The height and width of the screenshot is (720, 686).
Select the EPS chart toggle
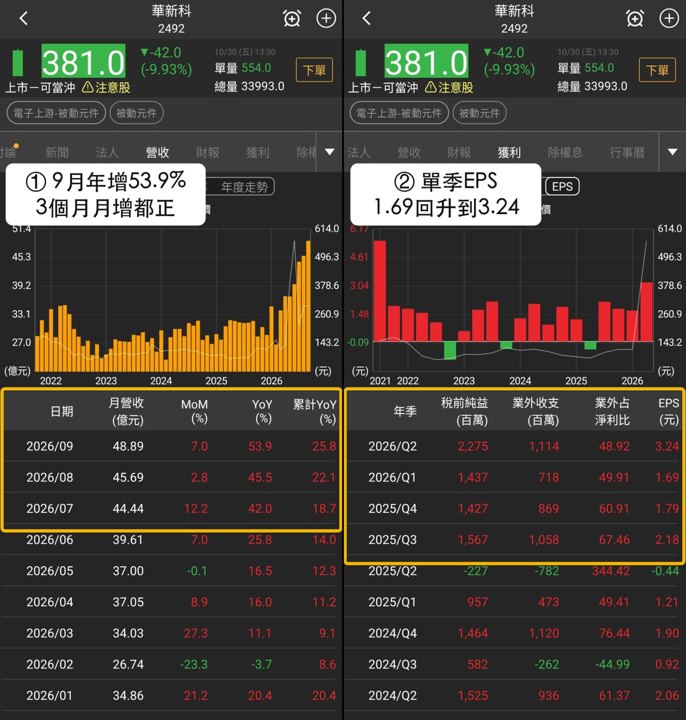pyautogui.click(x=562, y=186)
